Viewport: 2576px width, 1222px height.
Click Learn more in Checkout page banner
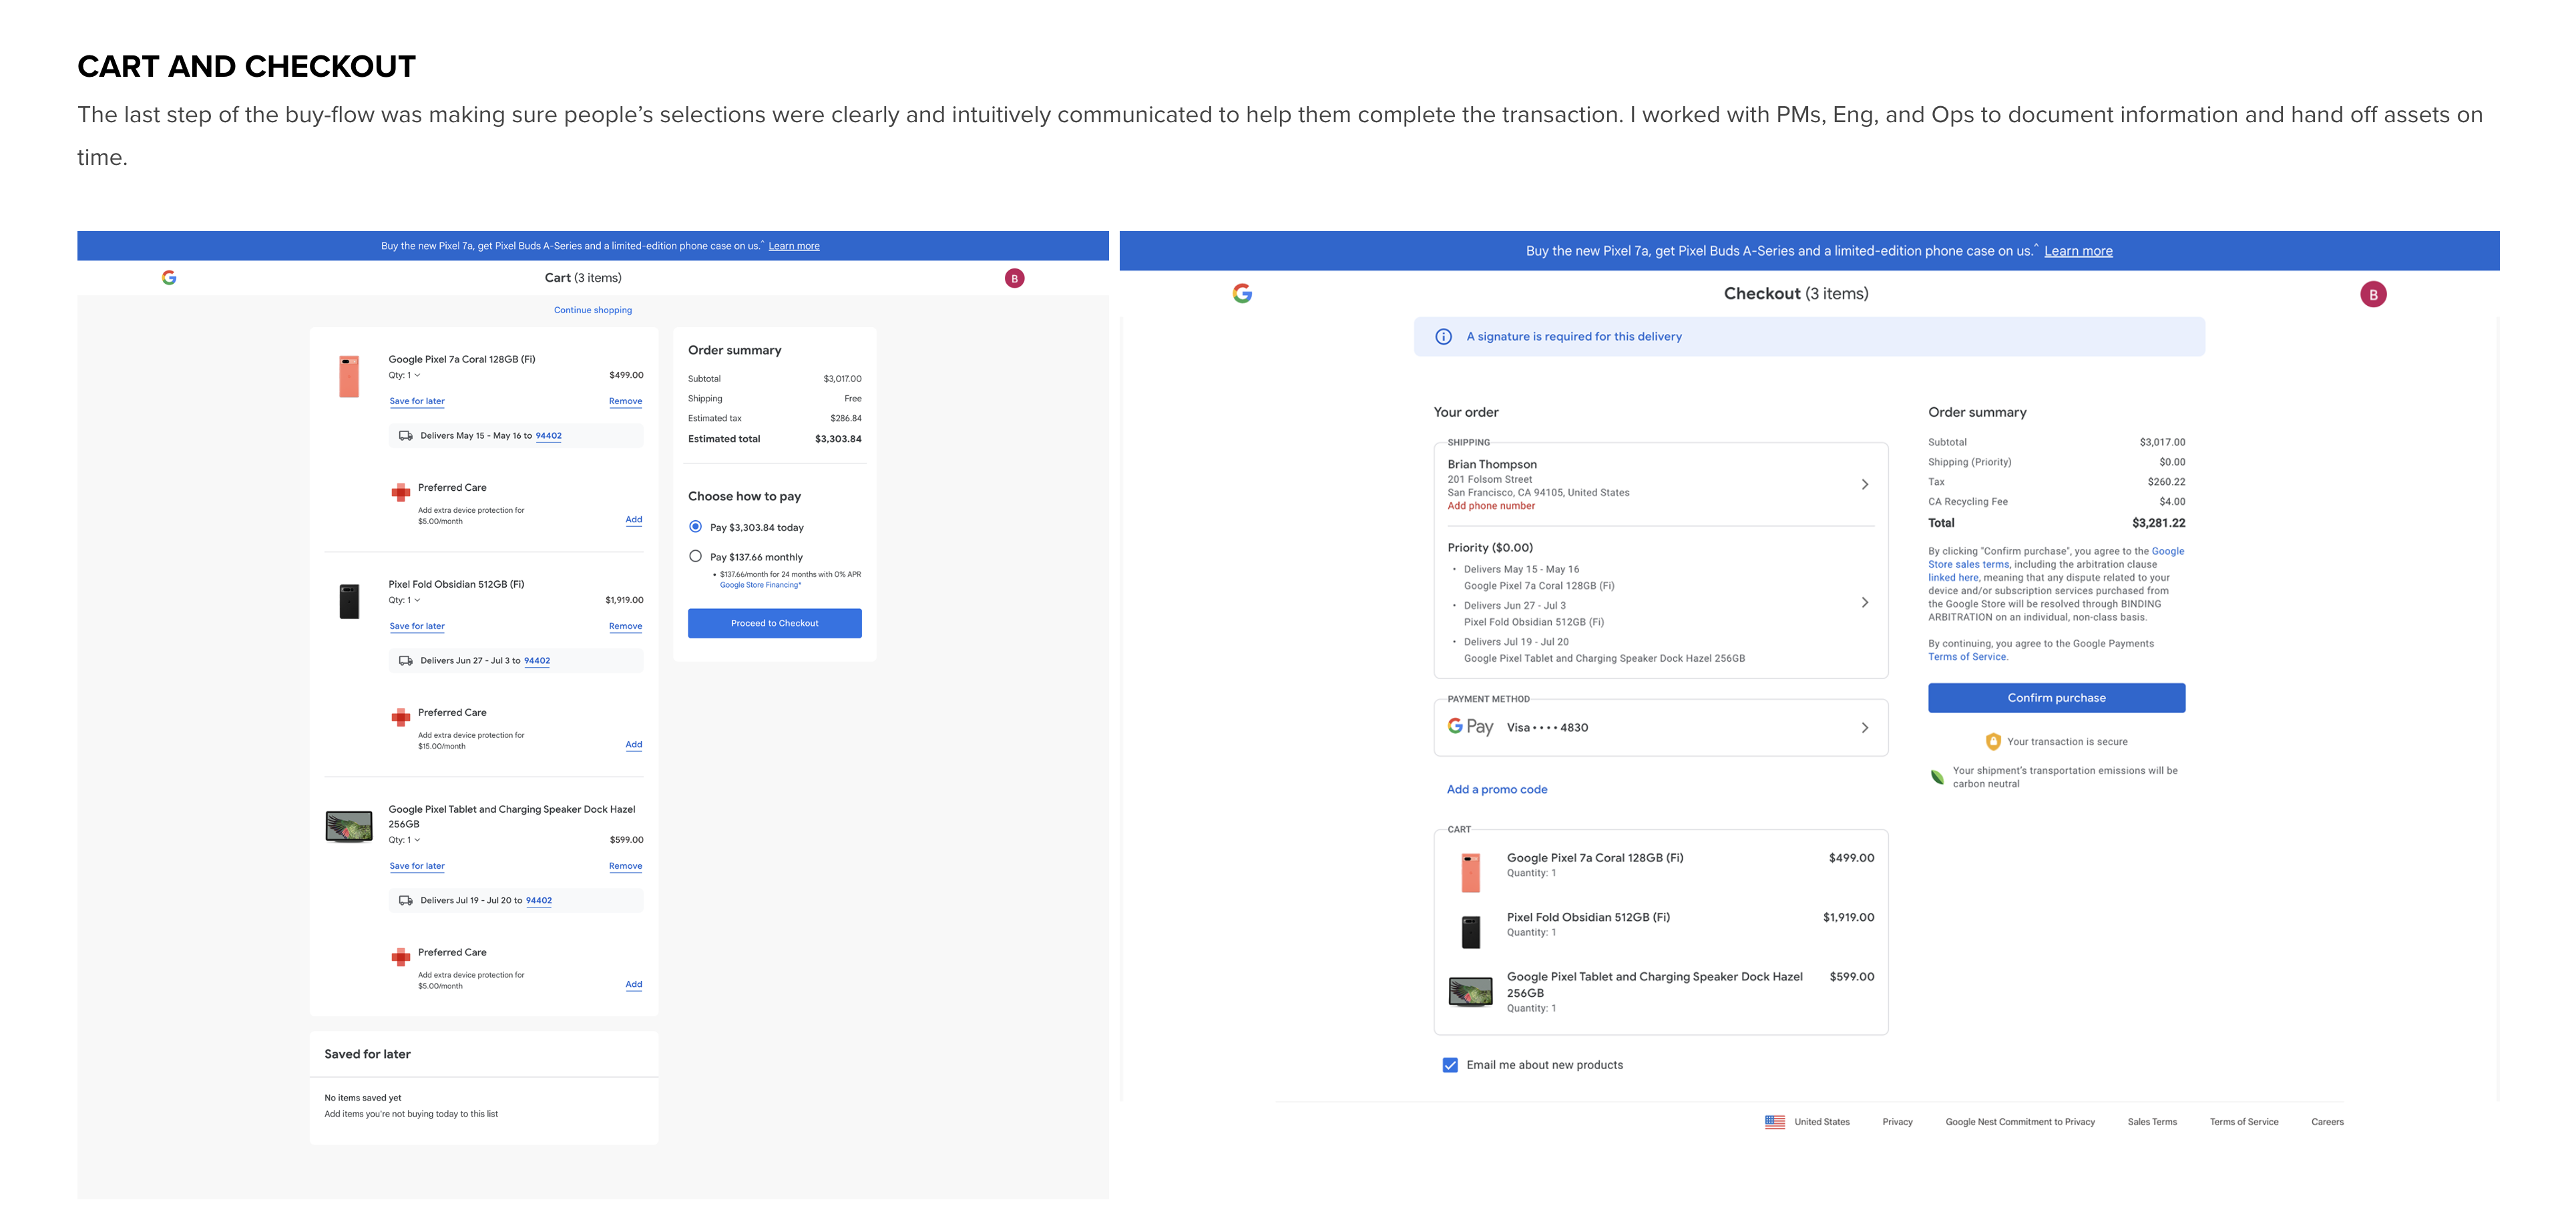(2078, 251)
